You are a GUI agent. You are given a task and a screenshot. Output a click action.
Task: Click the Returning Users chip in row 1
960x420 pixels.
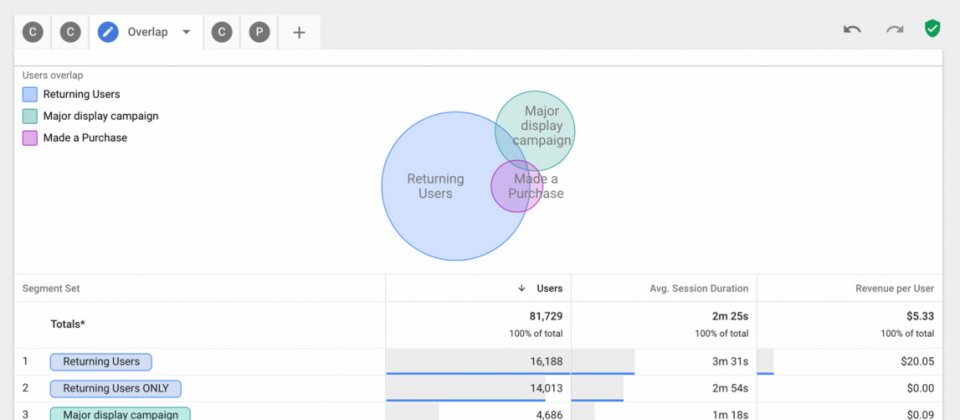[101, 361]
